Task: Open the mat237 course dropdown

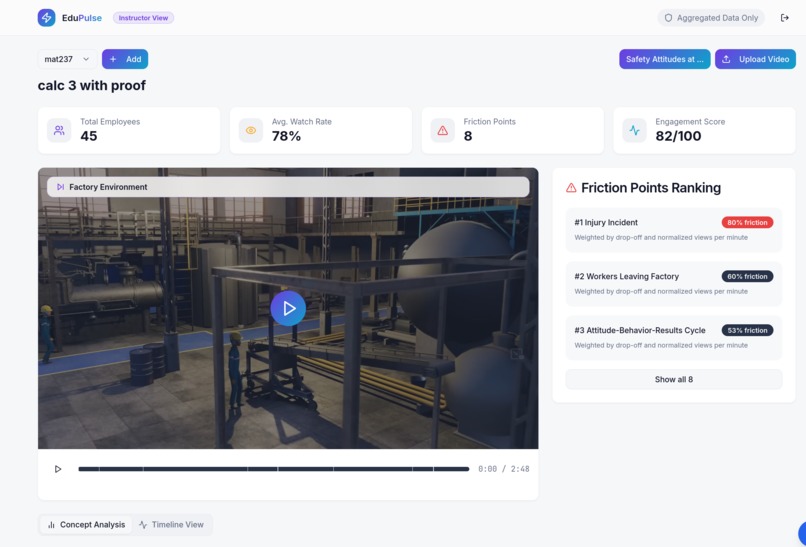Action: point(67,59)
